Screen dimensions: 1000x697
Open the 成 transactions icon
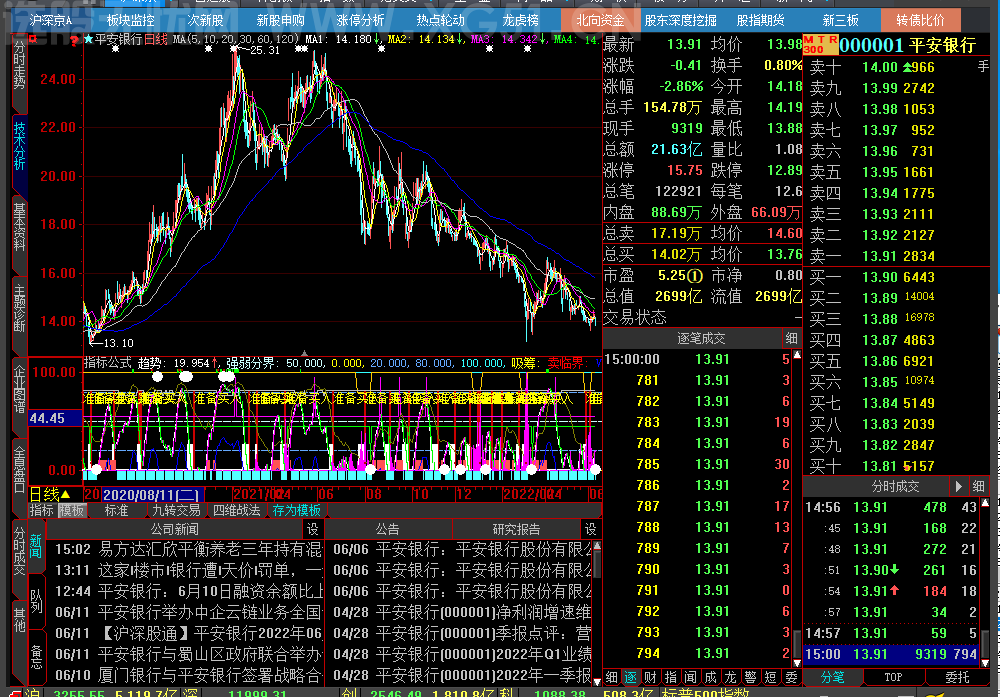coord(710,677)
